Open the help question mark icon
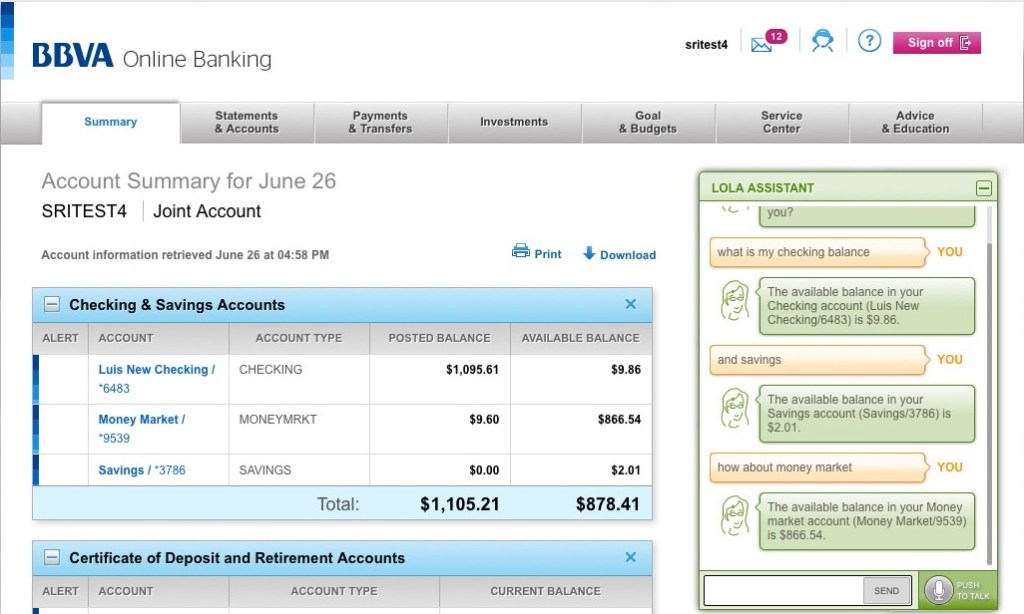This screenshot has height=614, width=1024. point(870,42)
